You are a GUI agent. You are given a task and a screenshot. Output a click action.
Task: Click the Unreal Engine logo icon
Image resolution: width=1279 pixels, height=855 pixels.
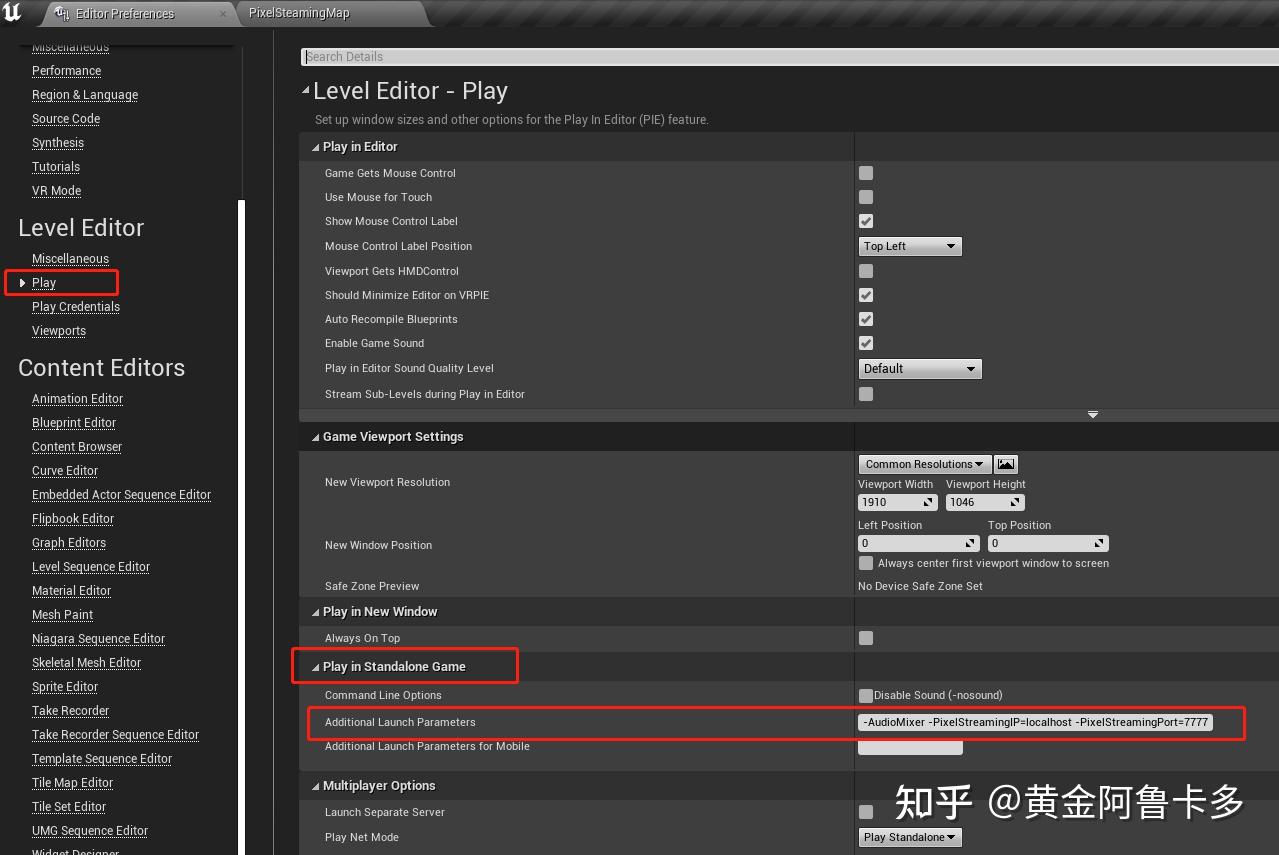pyautogui.click(x=13, y=14)
